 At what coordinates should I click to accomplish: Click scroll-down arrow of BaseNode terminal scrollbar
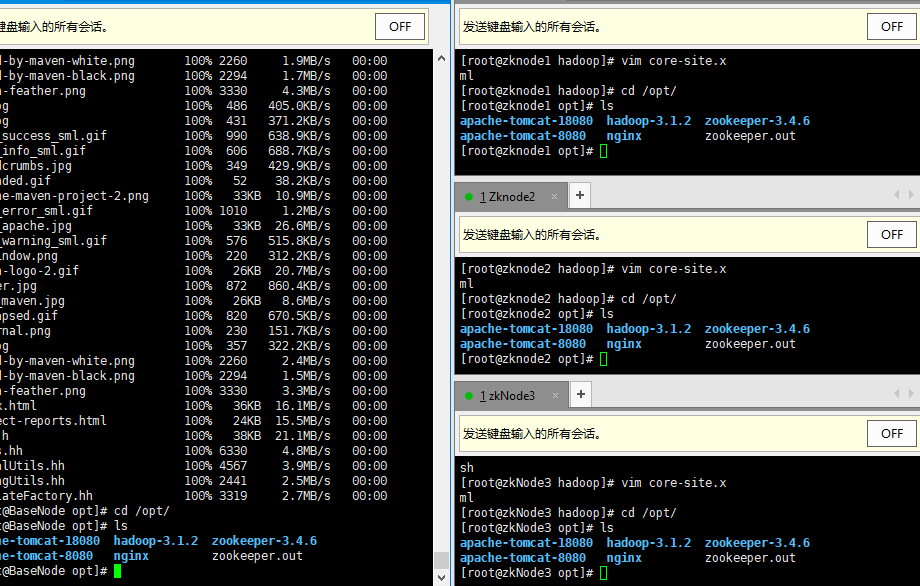(441, 578)
